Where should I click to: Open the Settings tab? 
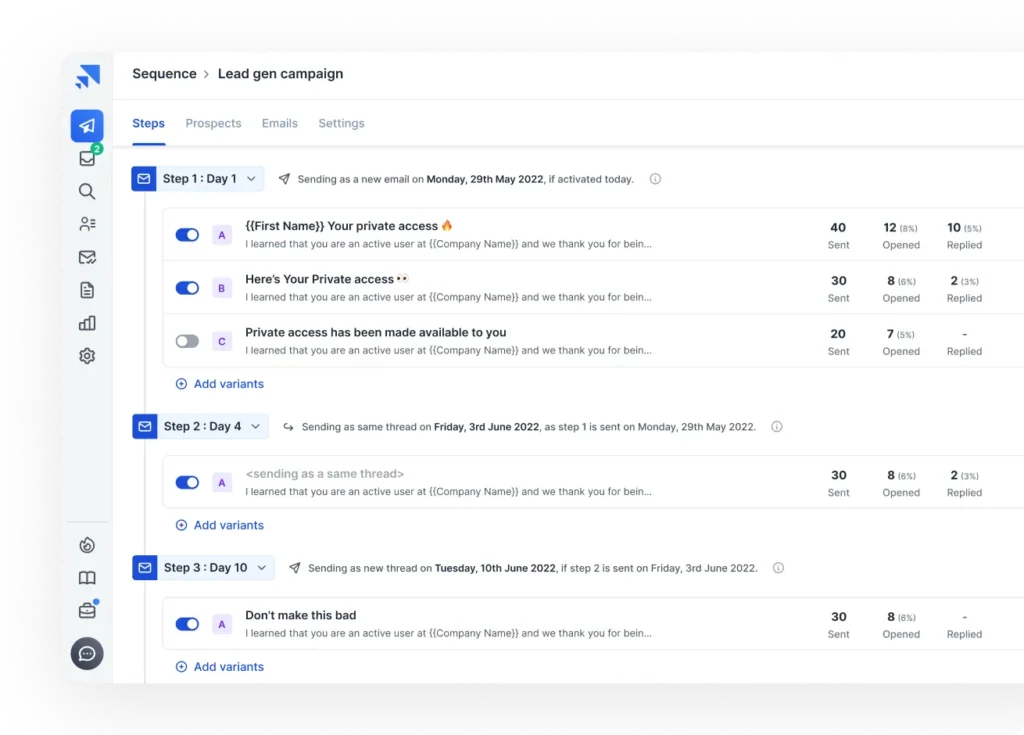coord(341,123)
